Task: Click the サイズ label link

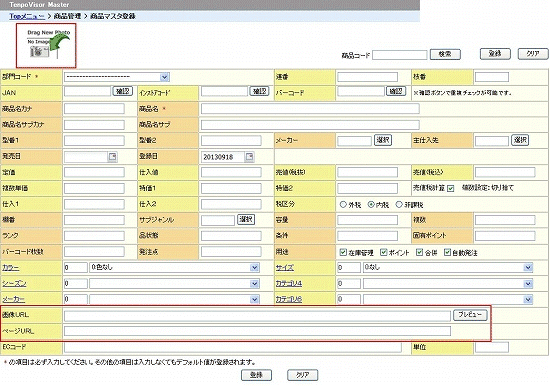Action: coord(284,267)
